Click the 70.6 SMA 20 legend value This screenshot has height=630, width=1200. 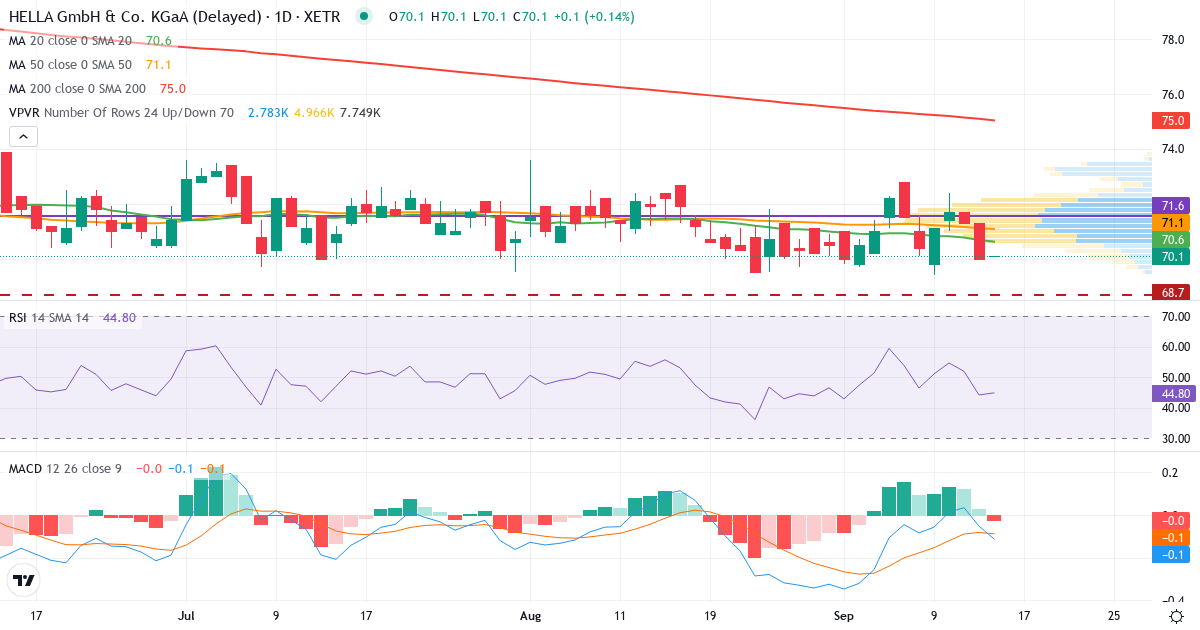(159, 41)
